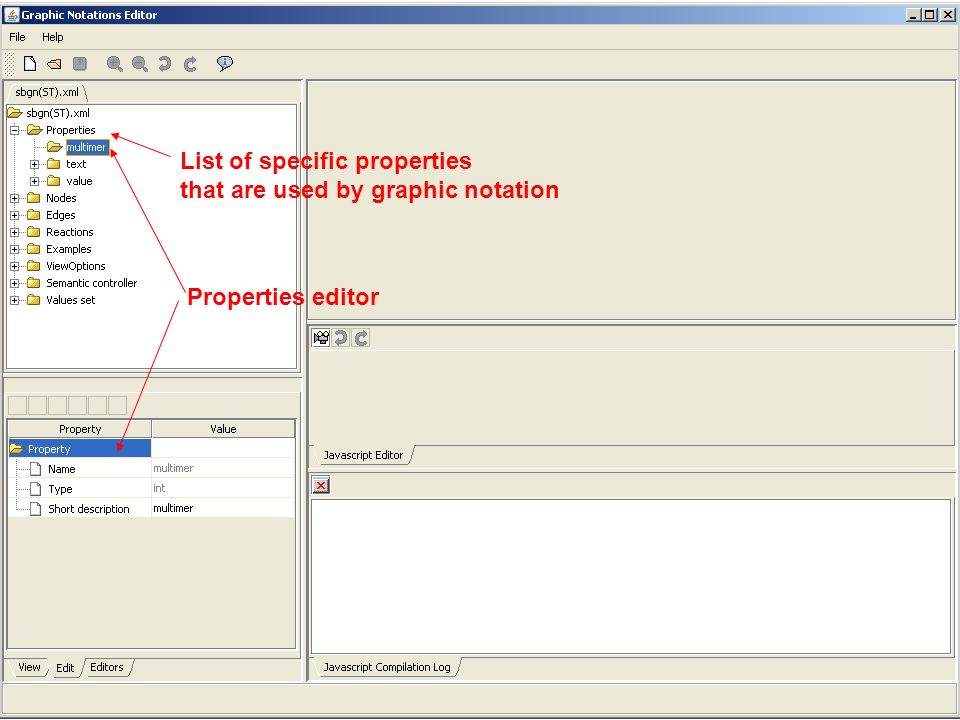Click the Name row document icon

point(36,469)
